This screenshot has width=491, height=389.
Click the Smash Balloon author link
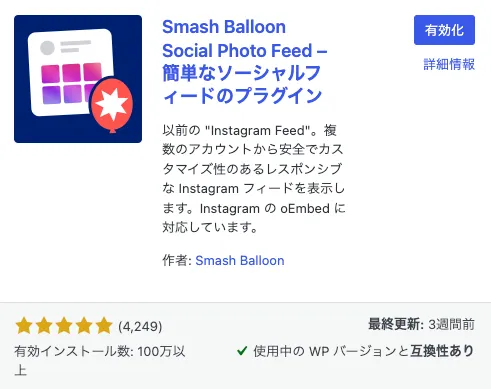[x=240, y=260]
